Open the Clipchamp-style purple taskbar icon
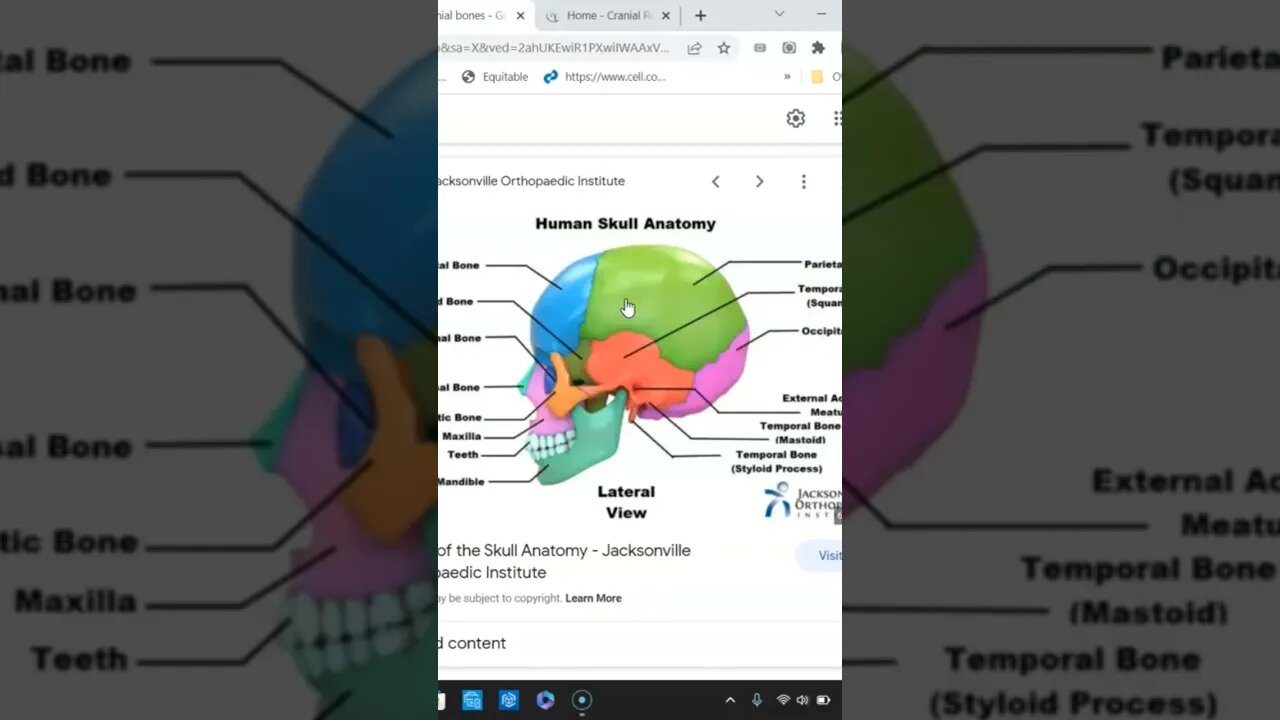Image resolution: width=1280 pixels, height=720 pixels. tap(545, 700)
